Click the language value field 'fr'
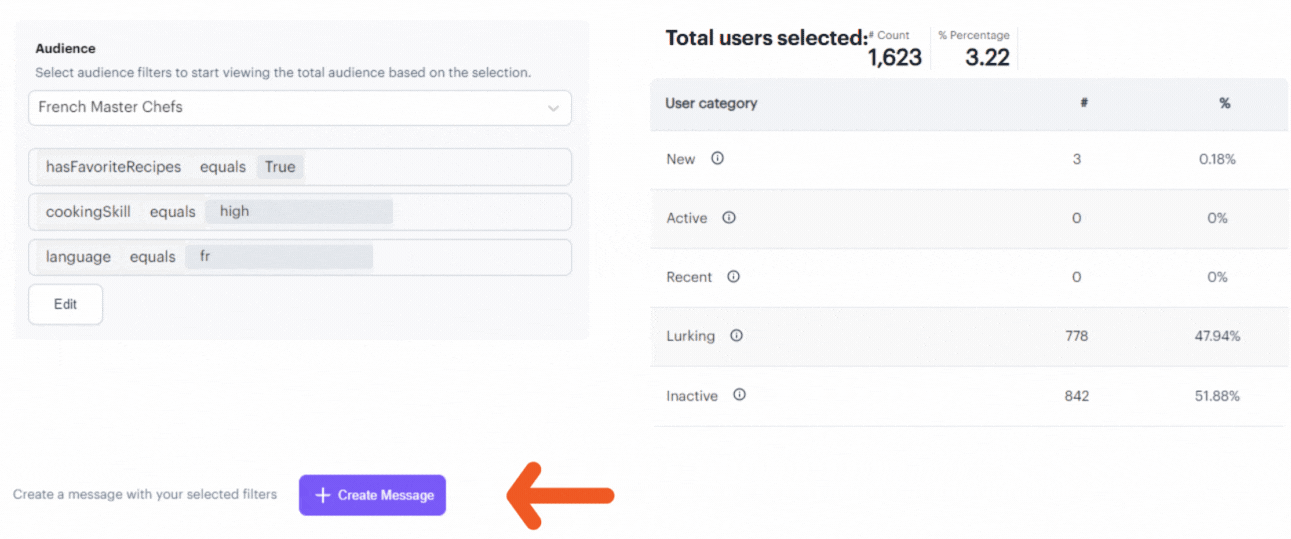Image resolution: width=1291 pixels, height=539 pixels. click(279, 256)
